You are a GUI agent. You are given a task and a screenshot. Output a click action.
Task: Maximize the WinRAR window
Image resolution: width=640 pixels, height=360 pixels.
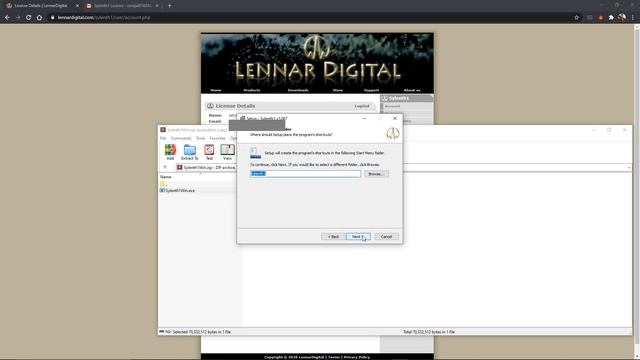(x=609, y=130)
